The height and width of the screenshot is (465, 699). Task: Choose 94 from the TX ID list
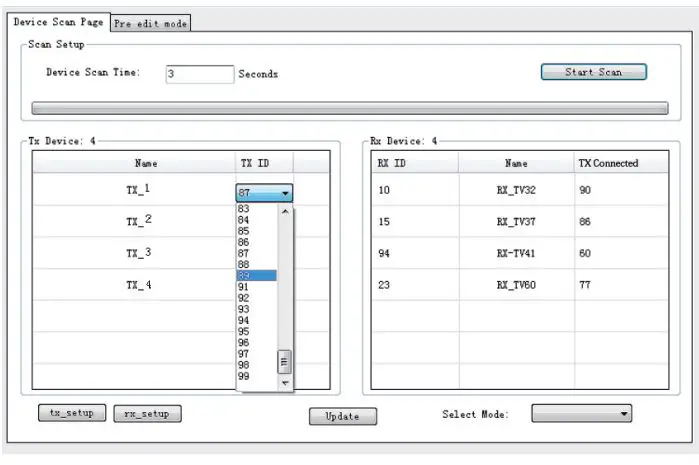[x=256, y=320]
